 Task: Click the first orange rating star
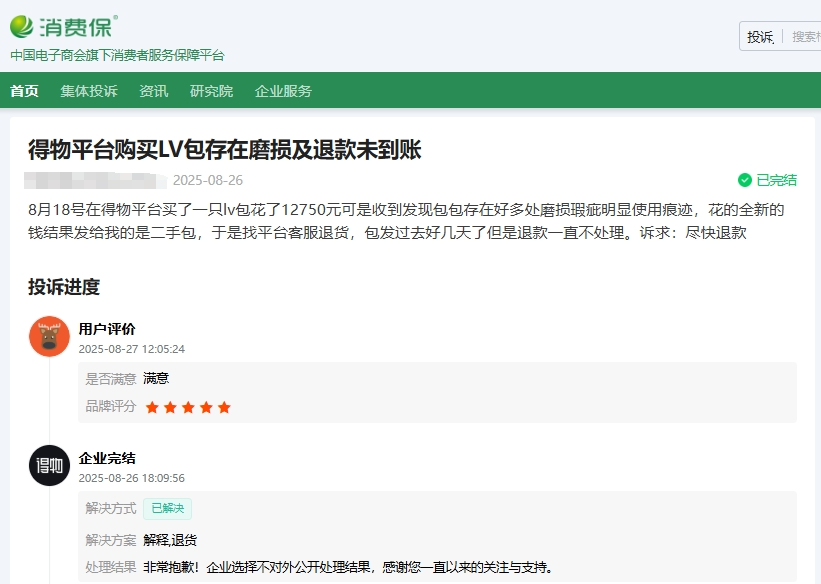(x=152, y=407)
